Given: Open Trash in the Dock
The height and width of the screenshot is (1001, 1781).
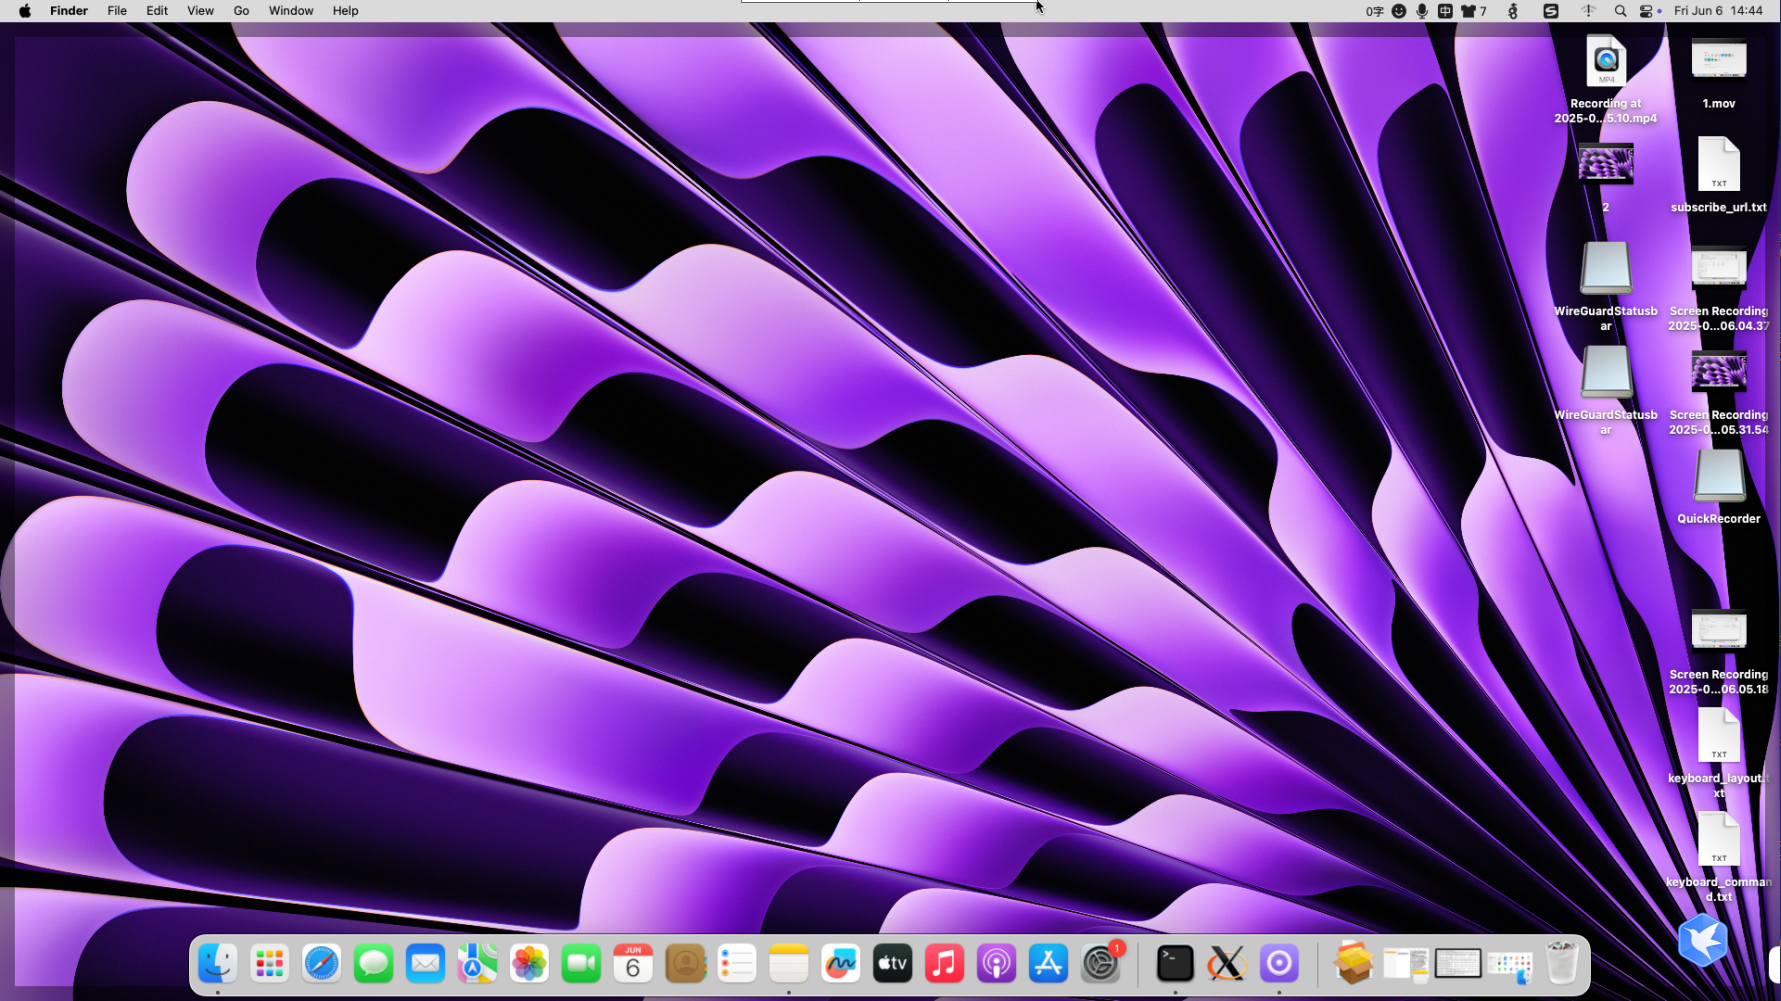Looking at the screenshot, I should click(1561, 964).
